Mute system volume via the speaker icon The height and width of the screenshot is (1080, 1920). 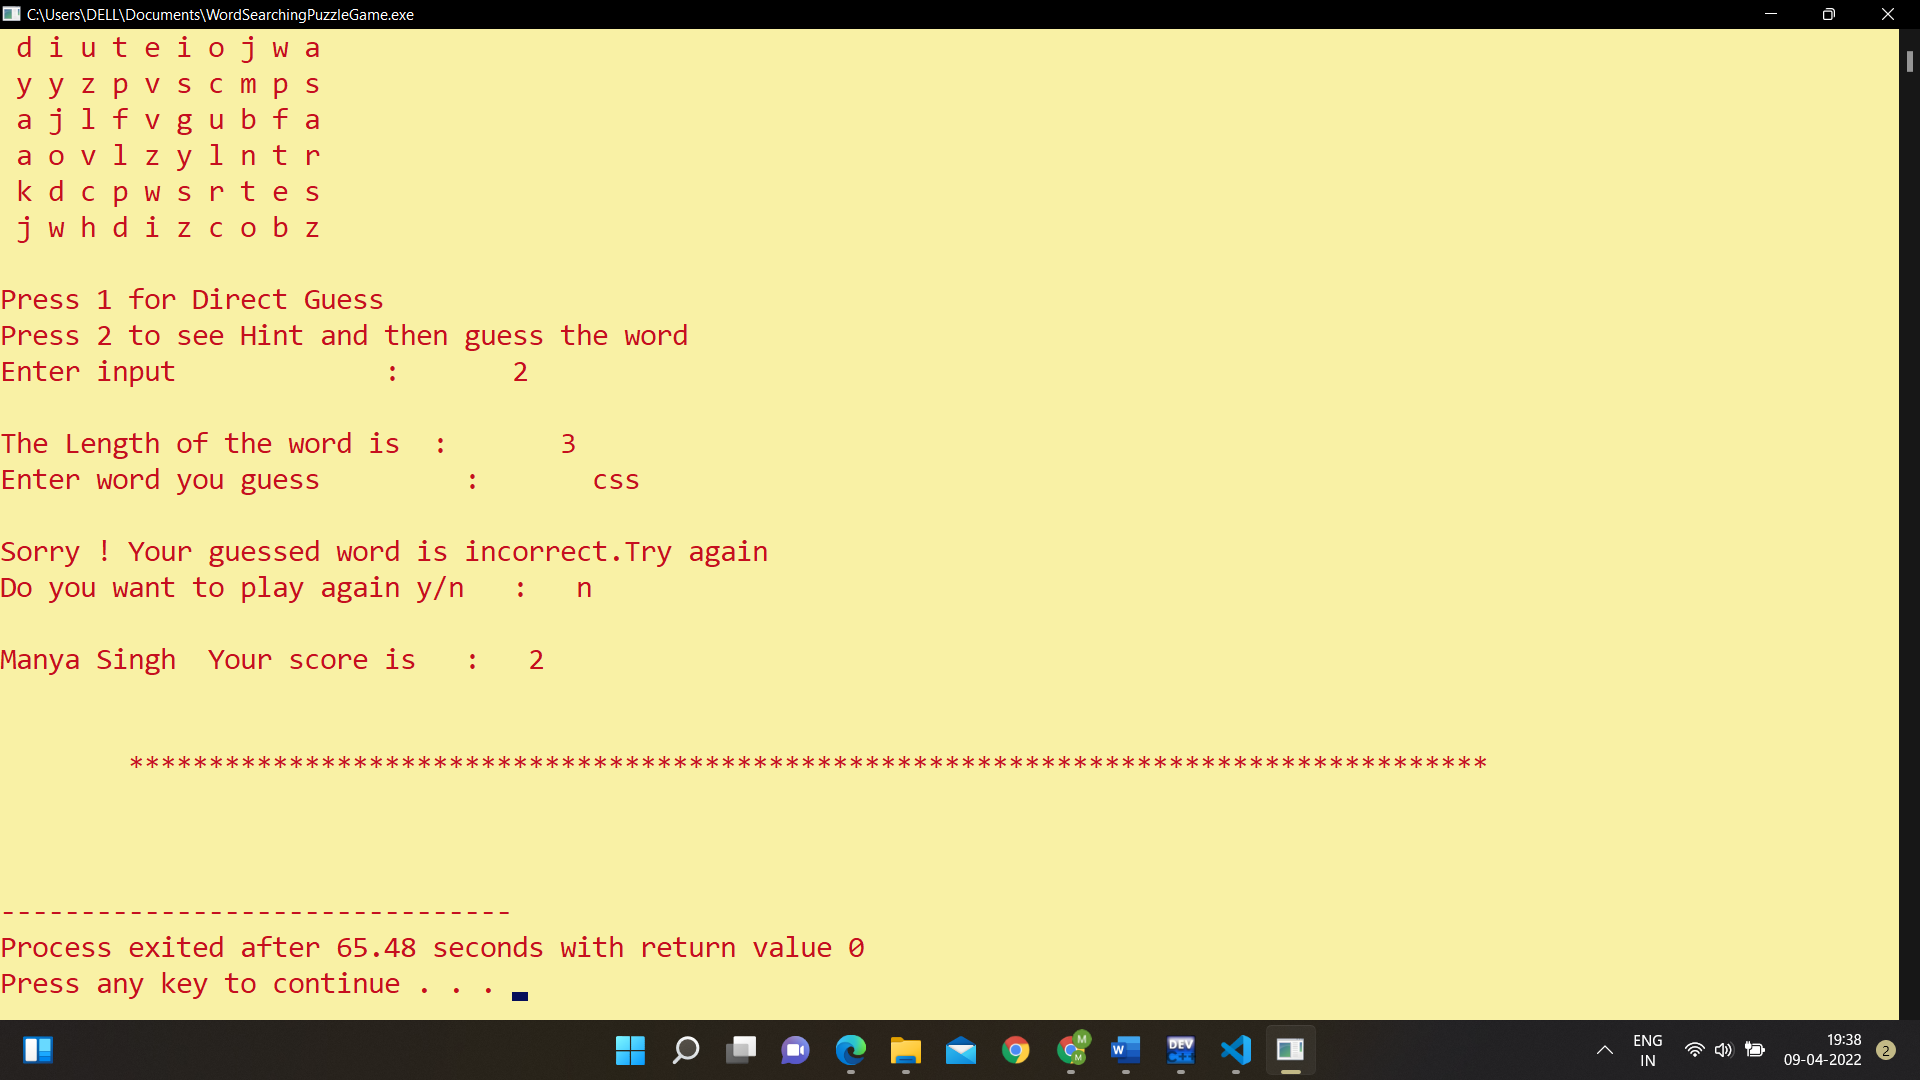click(x=1724, y=1050)
